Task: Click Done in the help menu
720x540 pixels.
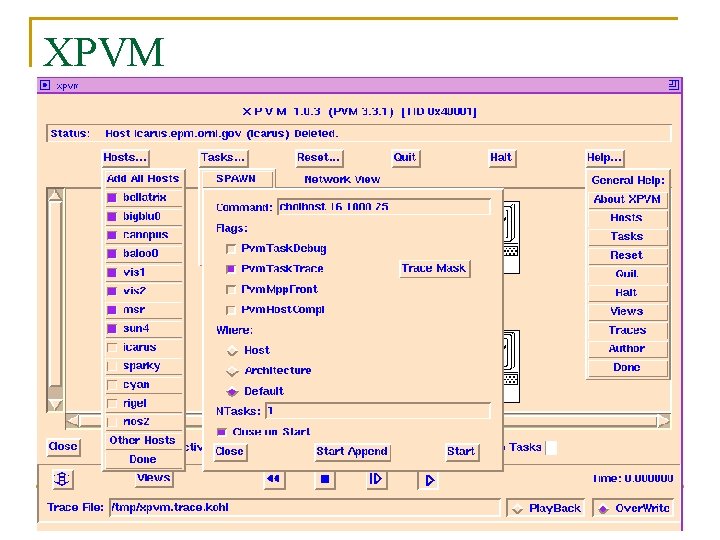Action: click(x=627, y=367)
